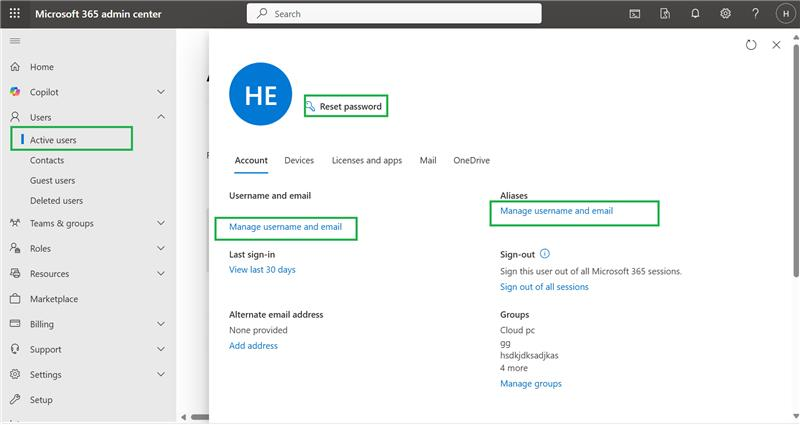Expand the Settings chevron in sidebar
The height and width of the screenshot is (425, 800).
click(x=161, y=374)
